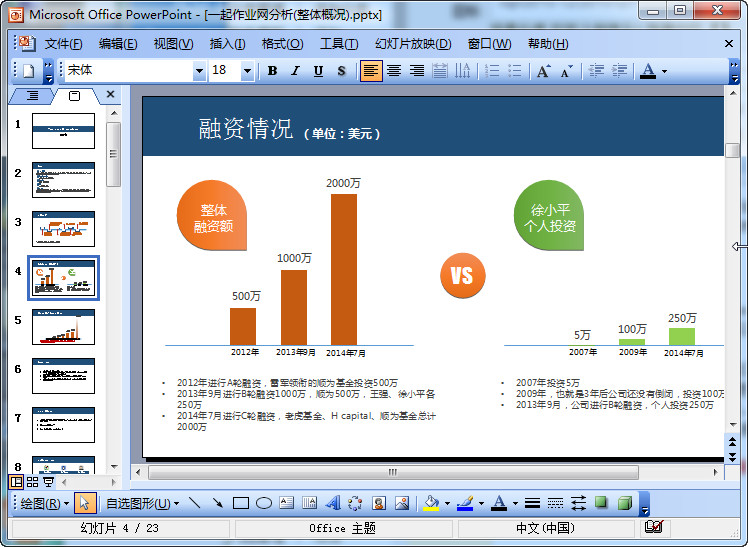The image size is (748, 547).
Task: Open the font name dropdown
Action: [x=199, y=71]
